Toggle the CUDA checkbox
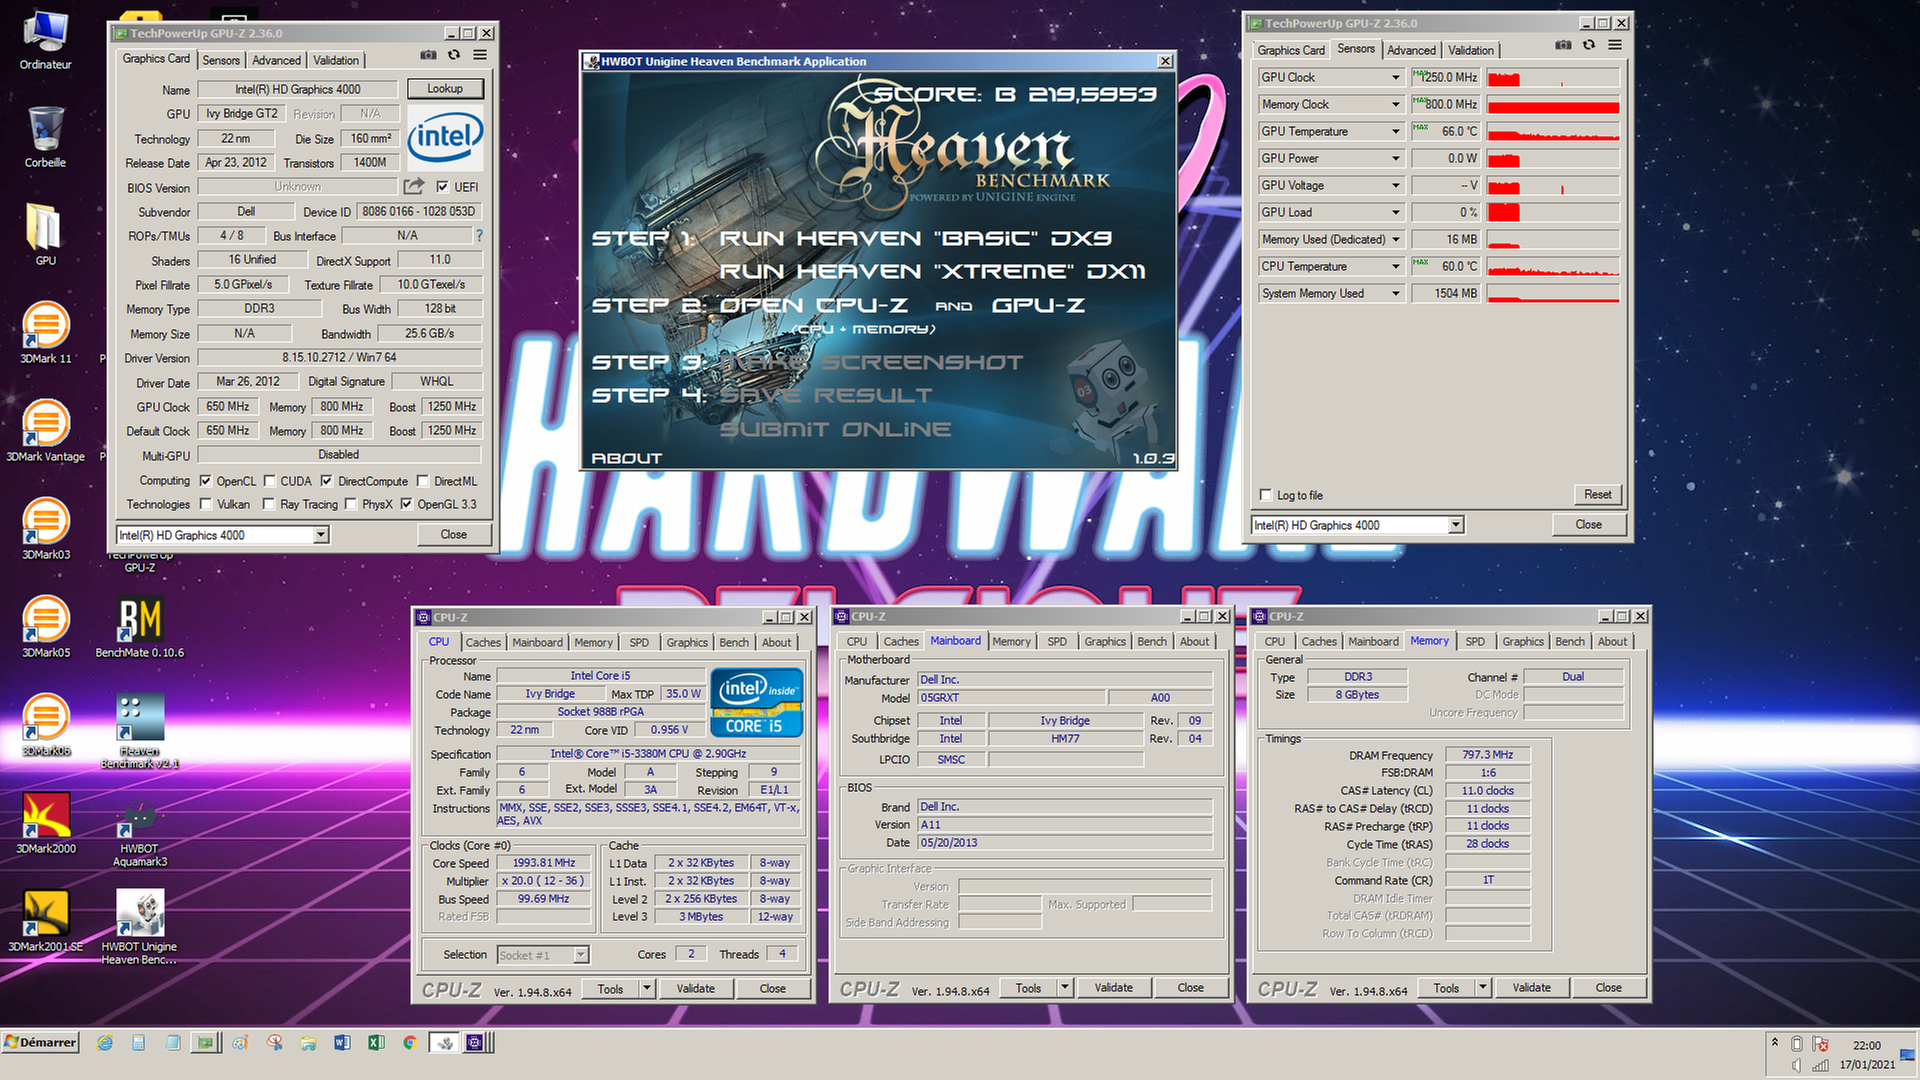The width and height of the screenshot is (1920, 1080). (269, 481)
